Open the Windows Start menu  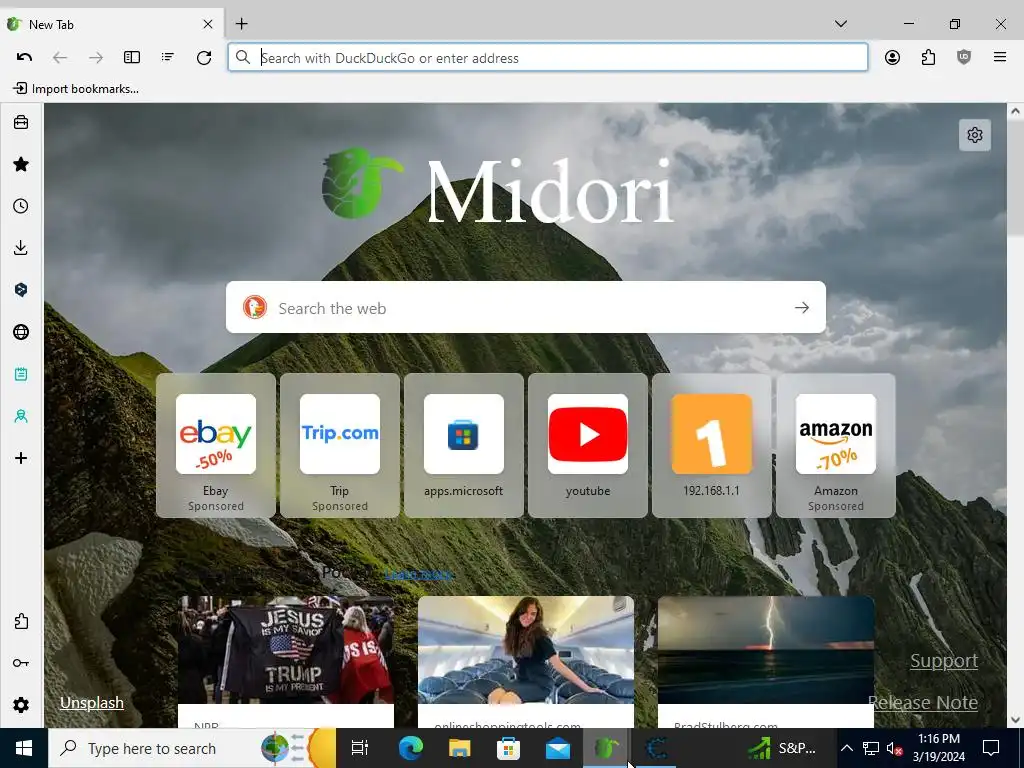click(x=24, y=748)
